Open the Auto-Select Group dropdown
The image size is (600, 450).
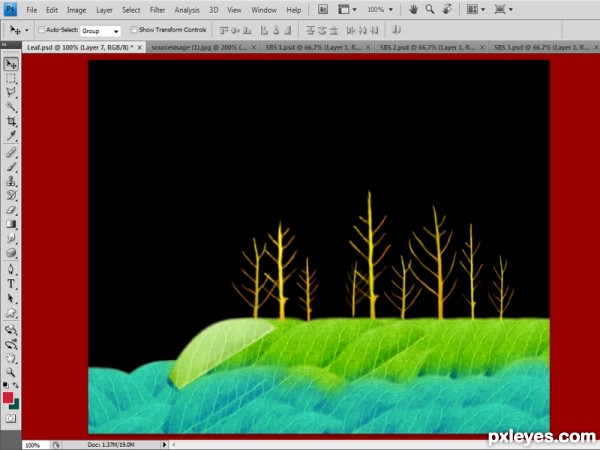click(x=100, y=31)
